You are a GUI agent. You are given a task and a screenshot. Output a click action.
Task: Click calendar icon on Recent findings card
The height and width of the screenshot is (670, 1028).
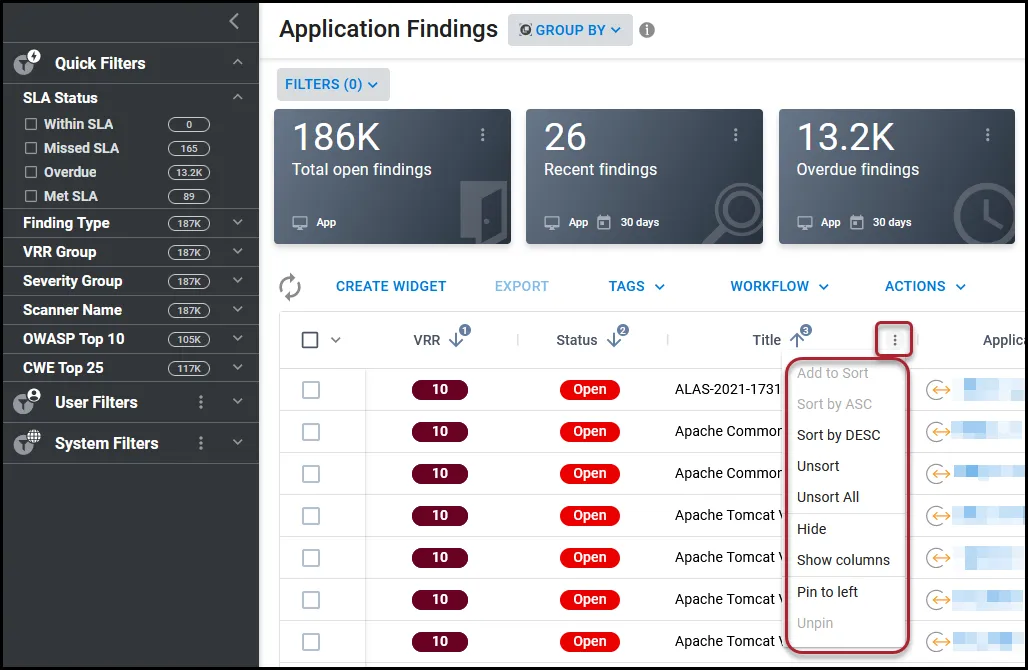(604, 222)
